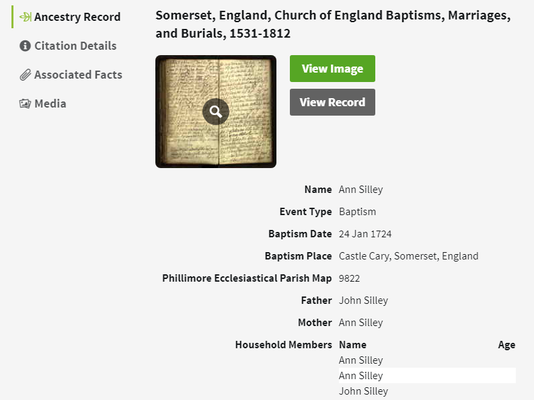534x400 pixels.
Task: Open the Ancestry Record tab
Action: pos(70,17)
